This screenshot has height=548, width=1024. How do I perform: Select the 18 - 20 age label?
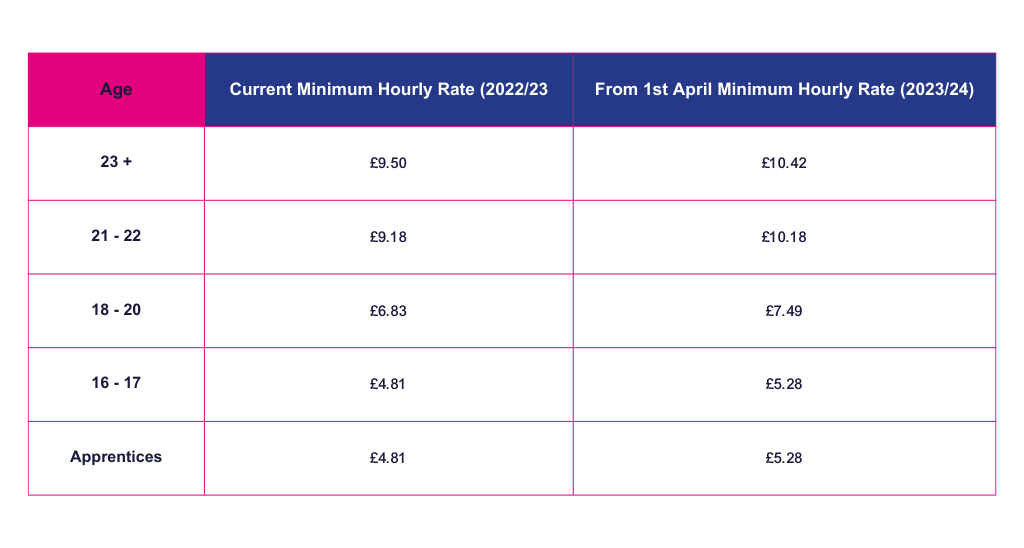(x=116, y=310)
